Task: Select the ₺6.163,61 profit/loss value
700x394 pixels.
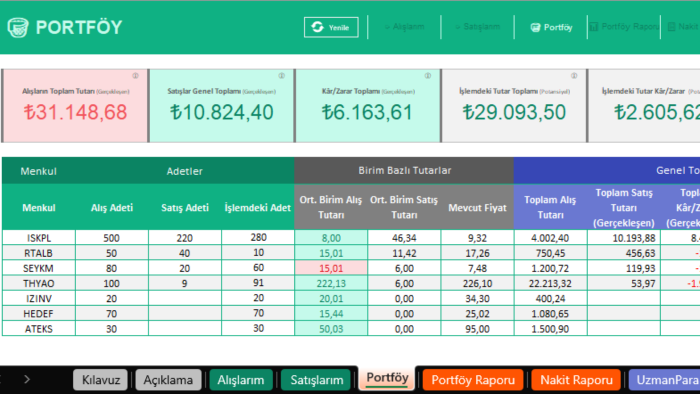Action: (367, 112)
